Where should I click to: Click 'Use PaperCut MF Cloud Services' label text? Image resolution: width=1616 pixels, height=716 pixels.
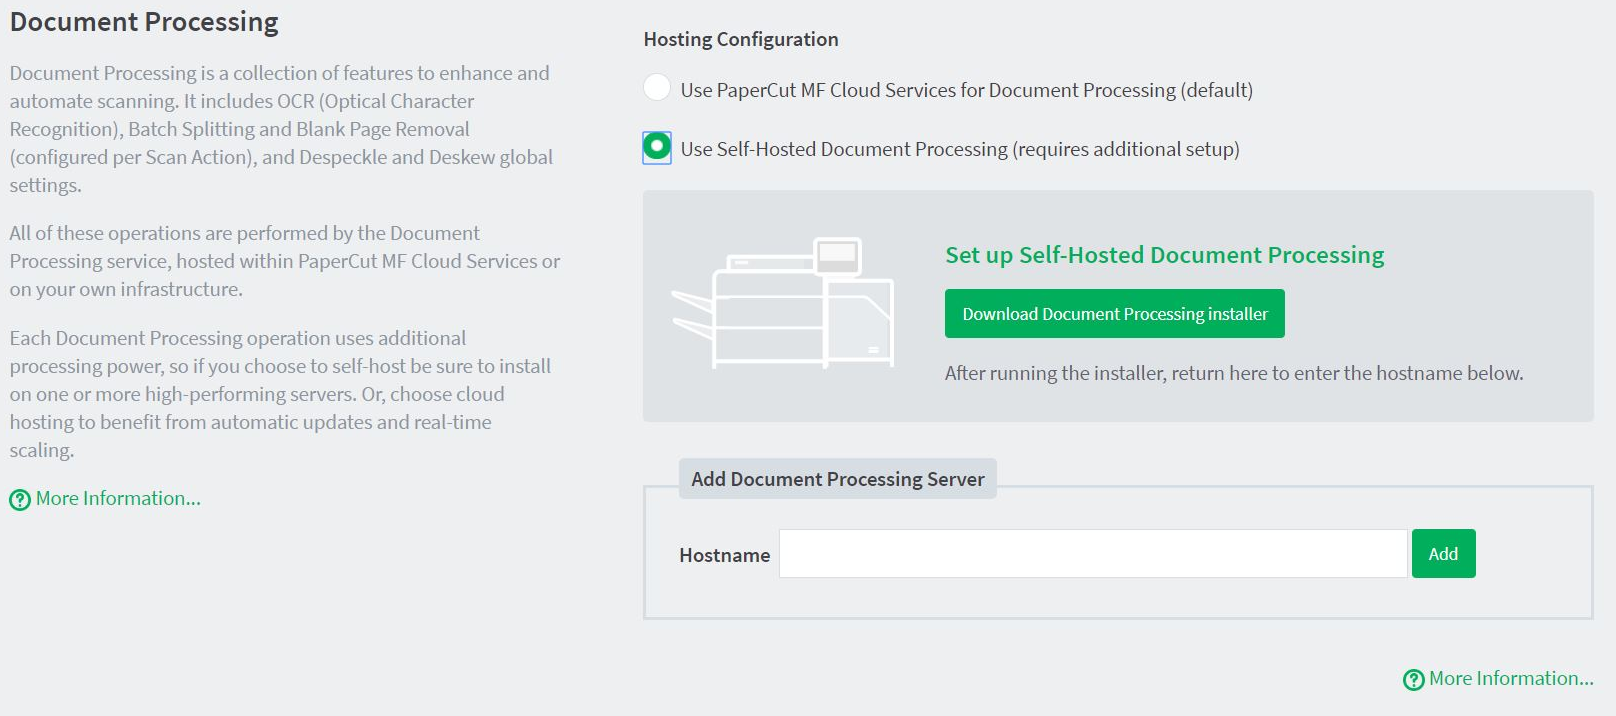pos(967,90)
